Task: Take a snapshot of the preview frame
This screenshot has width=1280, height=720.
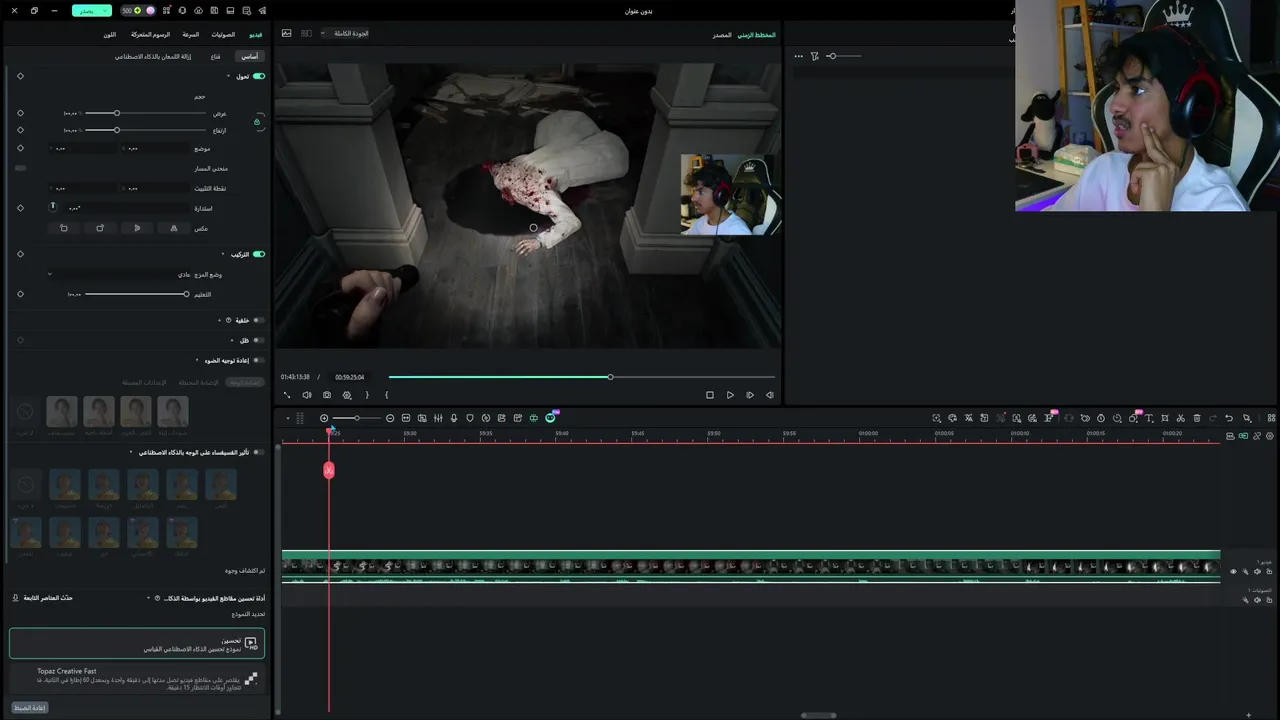Action: pyautogui.click(x=327, y=395)
